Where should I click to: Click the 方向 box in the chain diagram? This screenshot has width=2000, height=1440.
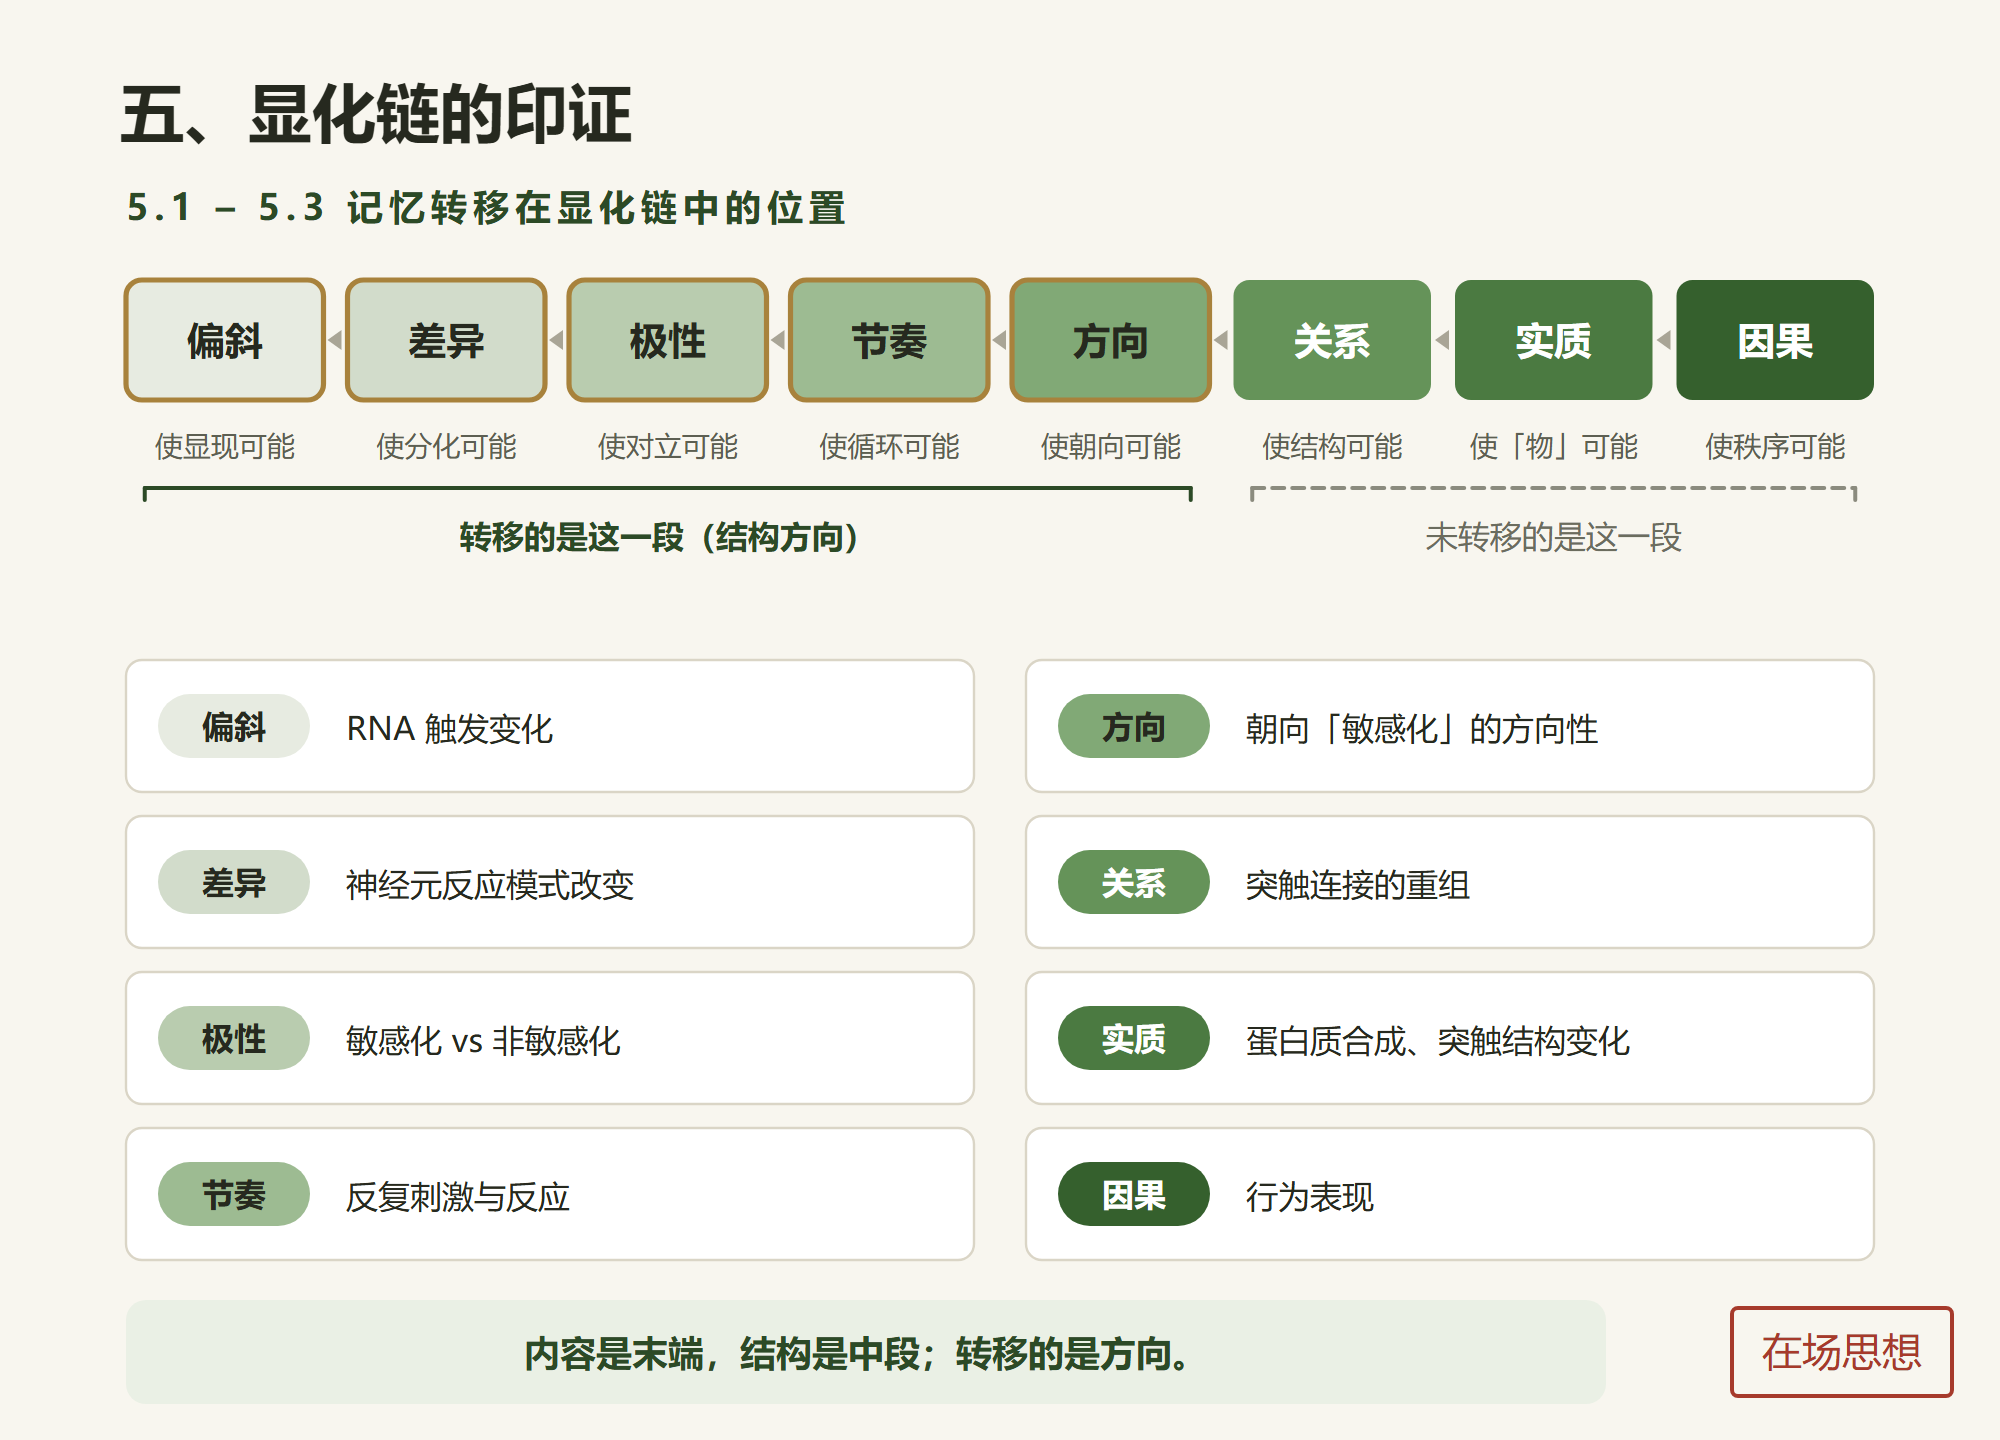point(1111,340)
